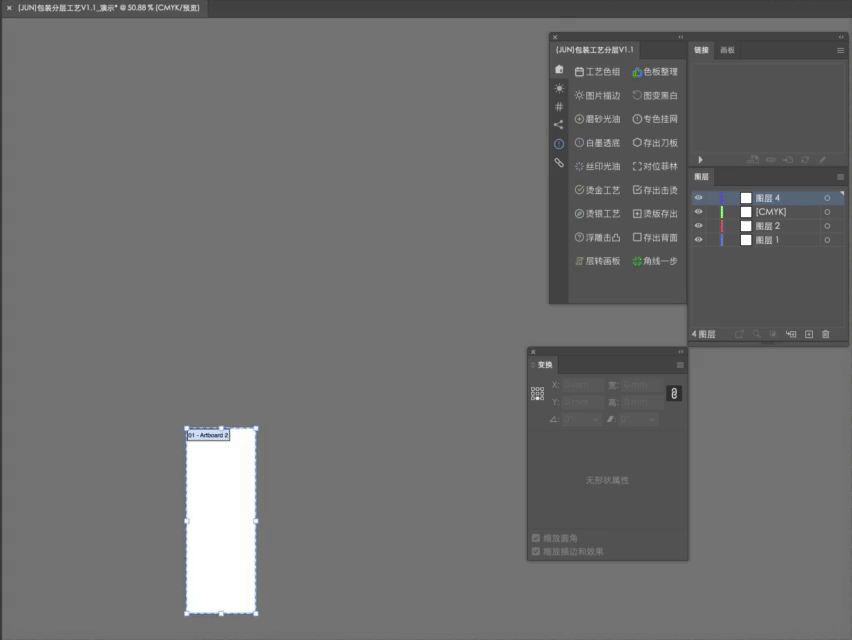Image resolution: width=852 pixels, height=640 pixels.
Task: Toggle constrain width and height proportions link
Action: coord(674,393)
